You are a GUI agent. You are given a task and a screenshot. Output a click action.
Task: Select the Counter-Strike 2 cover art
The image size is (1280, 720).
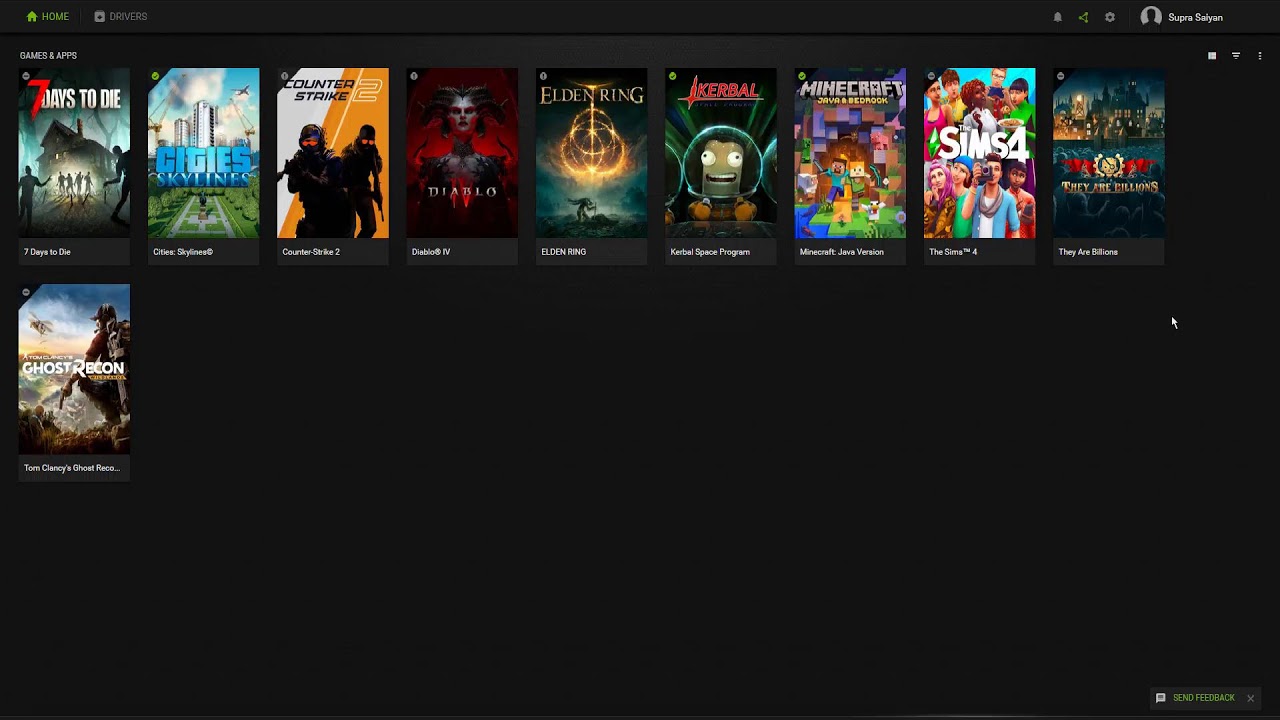[333, 153]
